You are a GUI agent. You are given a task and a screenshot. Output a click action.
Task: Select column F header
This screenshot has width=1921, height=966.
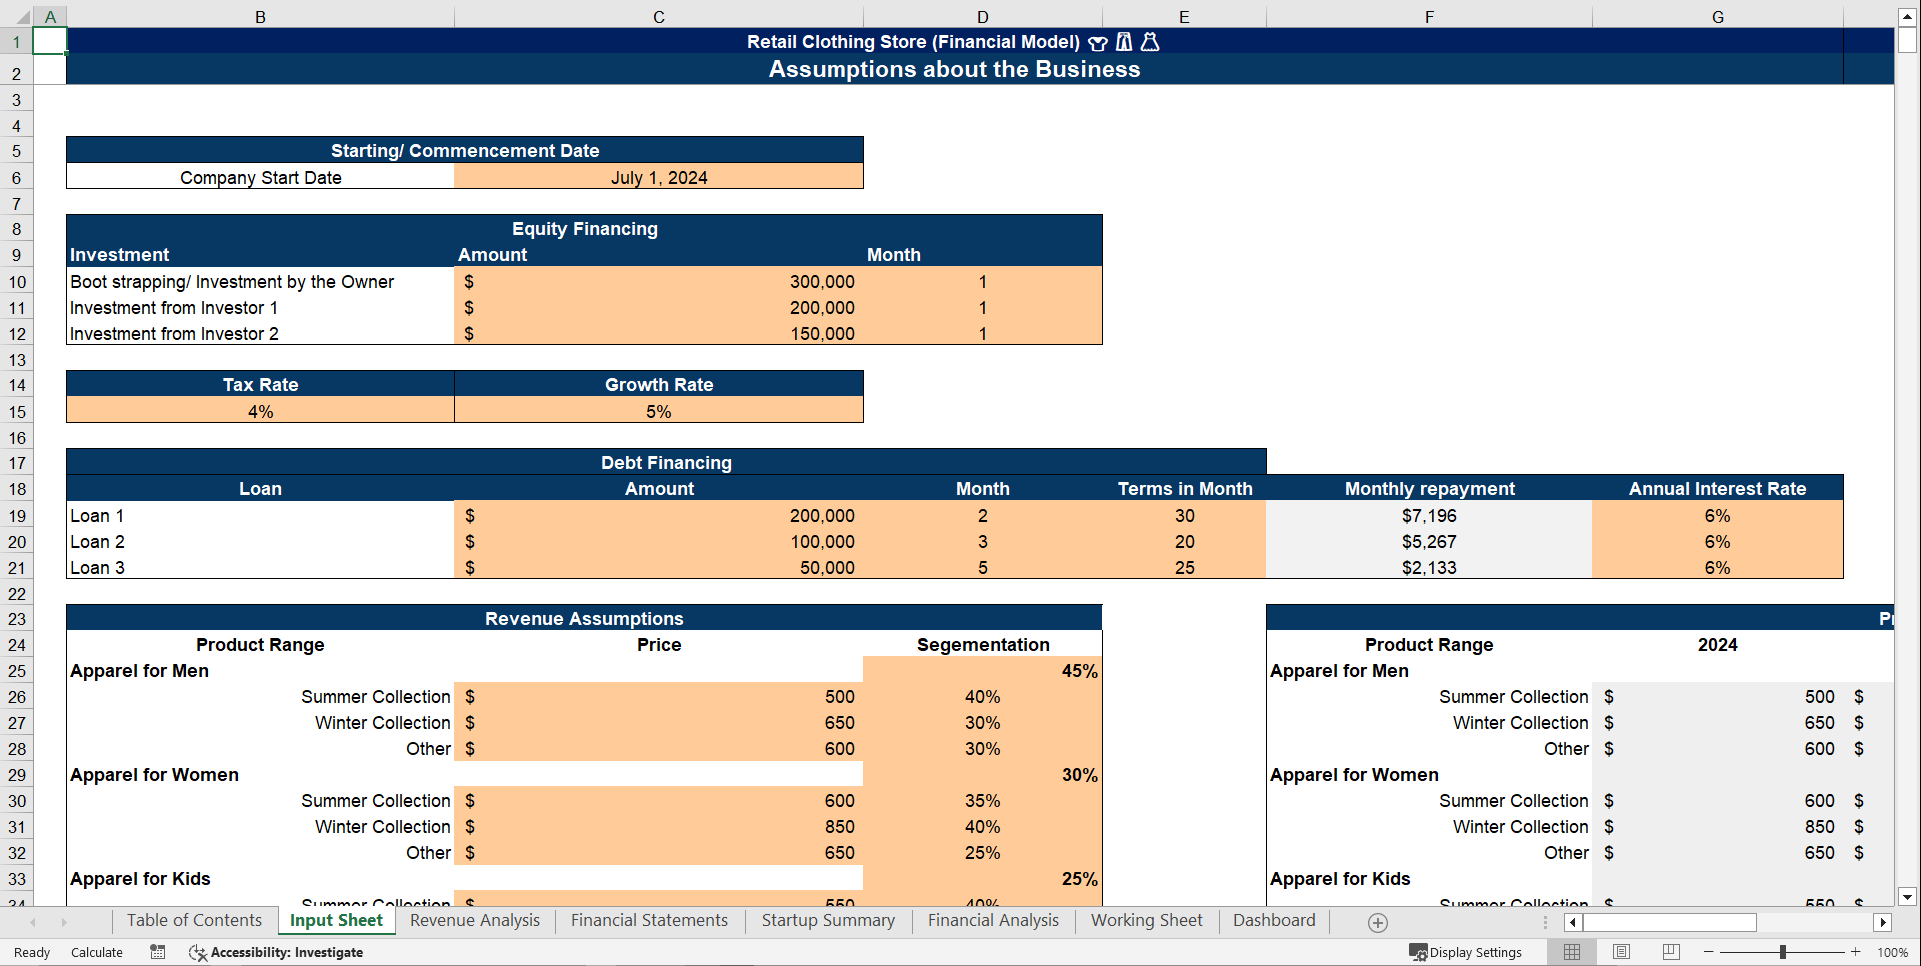tap(1429, 17)
